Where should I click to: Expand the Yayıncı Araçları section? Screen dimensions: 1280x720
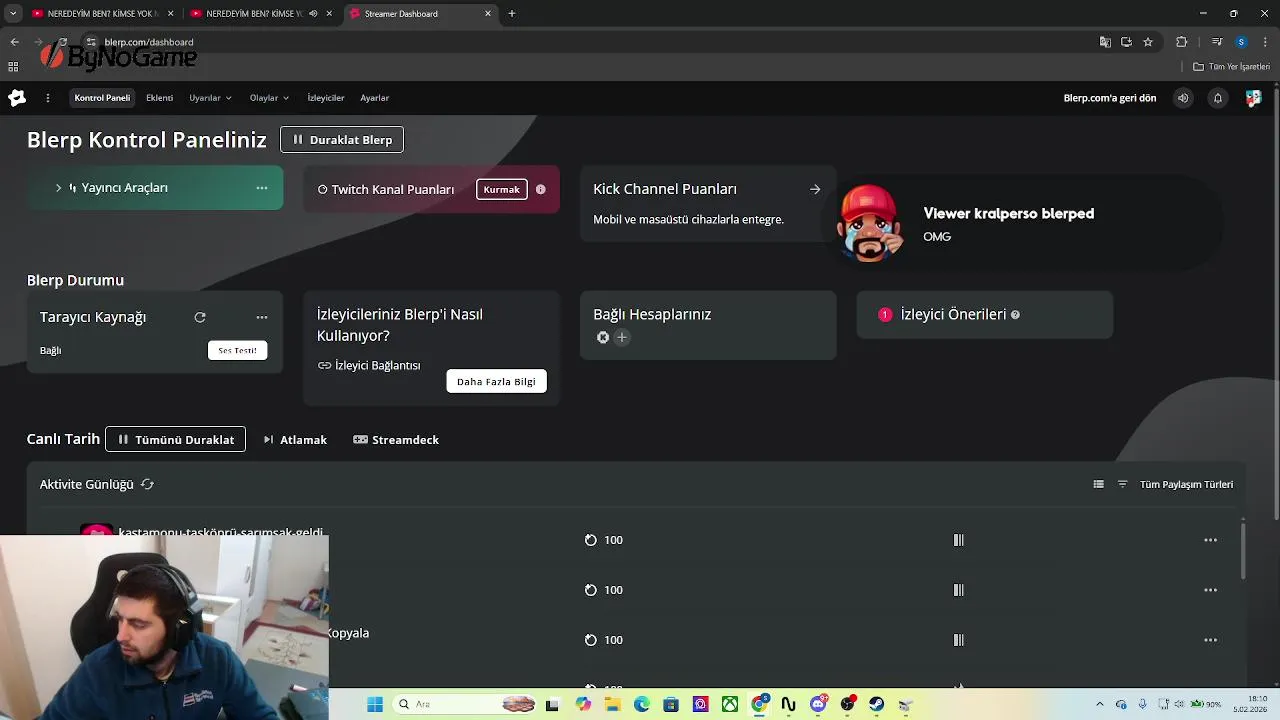58,188
